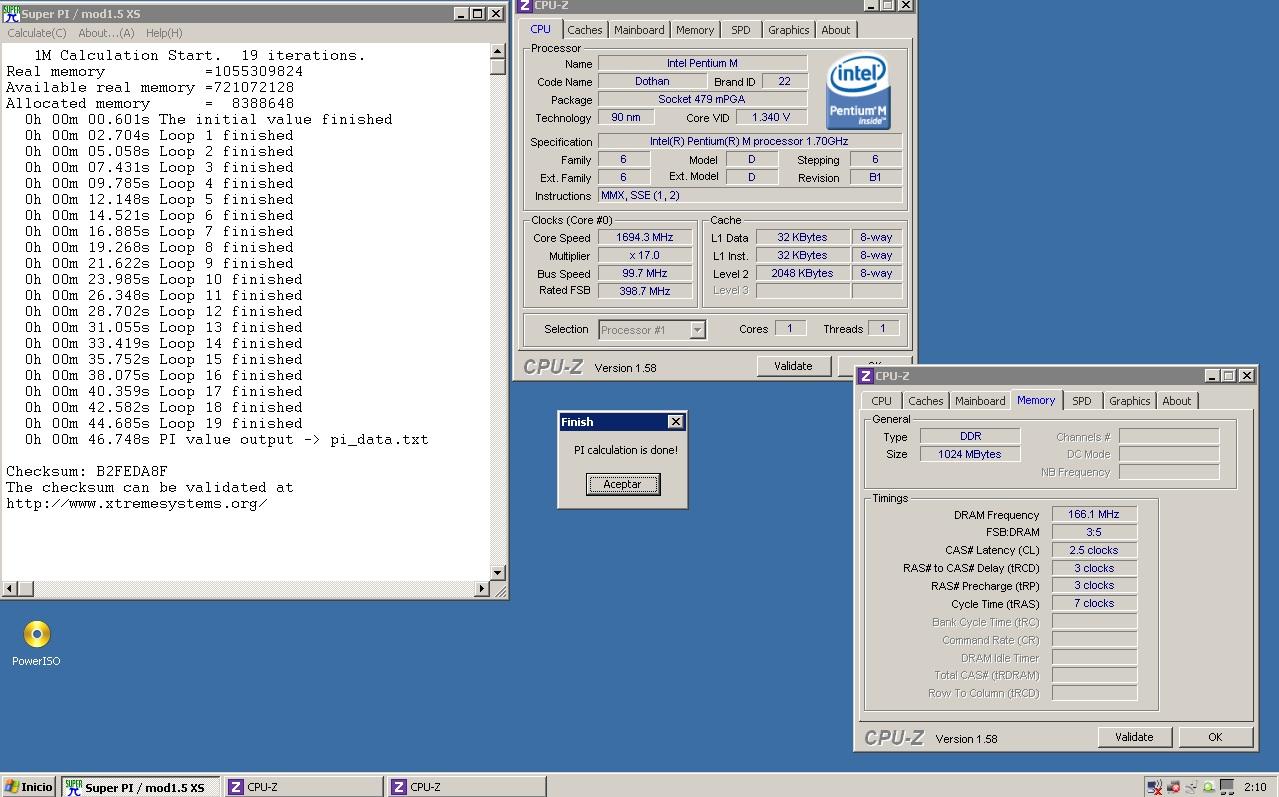Activate the CPU-Z taskbar button beside Super PI
Viewport: 1279px width, 797px height.
pos(304,787)
